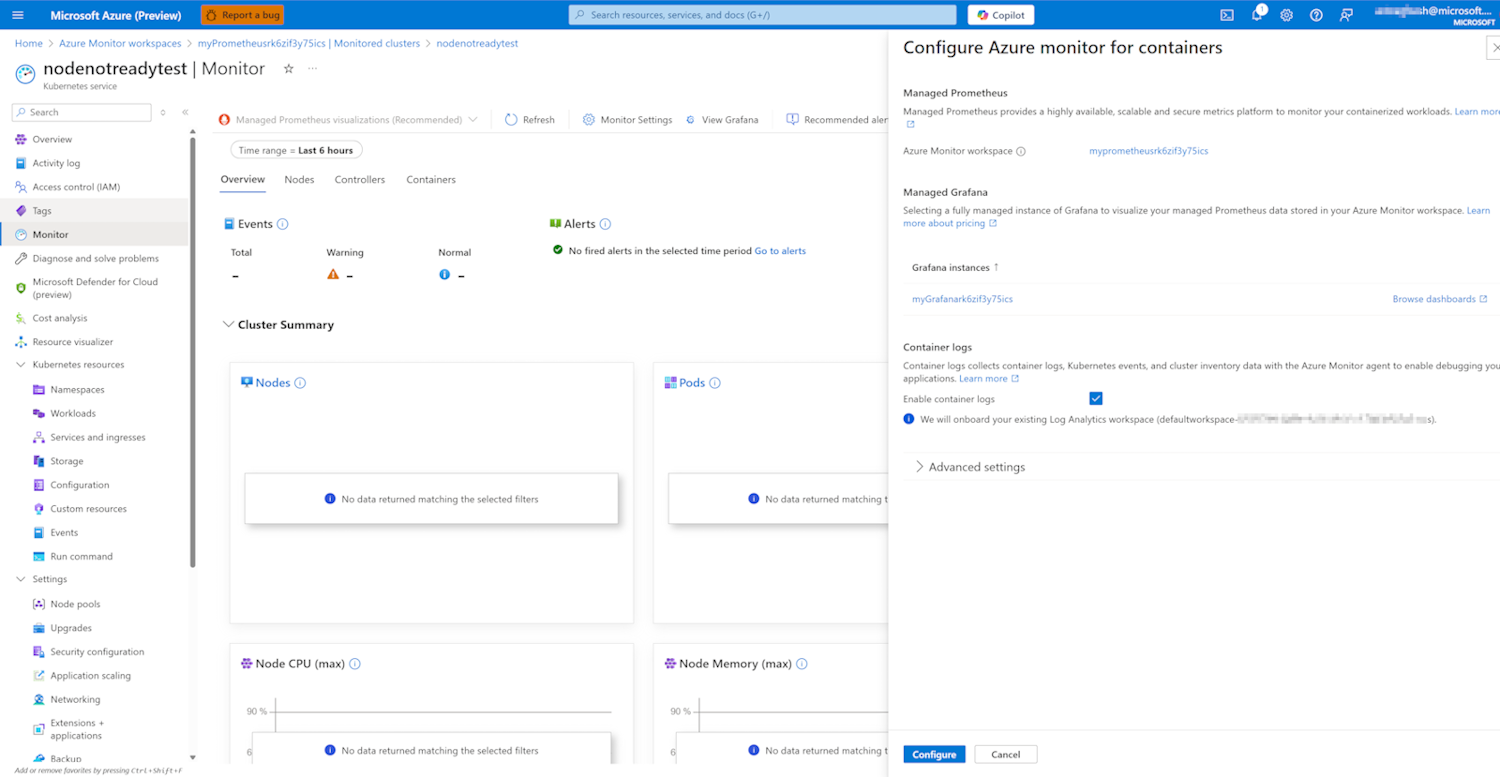The image size is (1500, 777).
Task: Collapse Kubernetes resources menu group
Action: 21,365
